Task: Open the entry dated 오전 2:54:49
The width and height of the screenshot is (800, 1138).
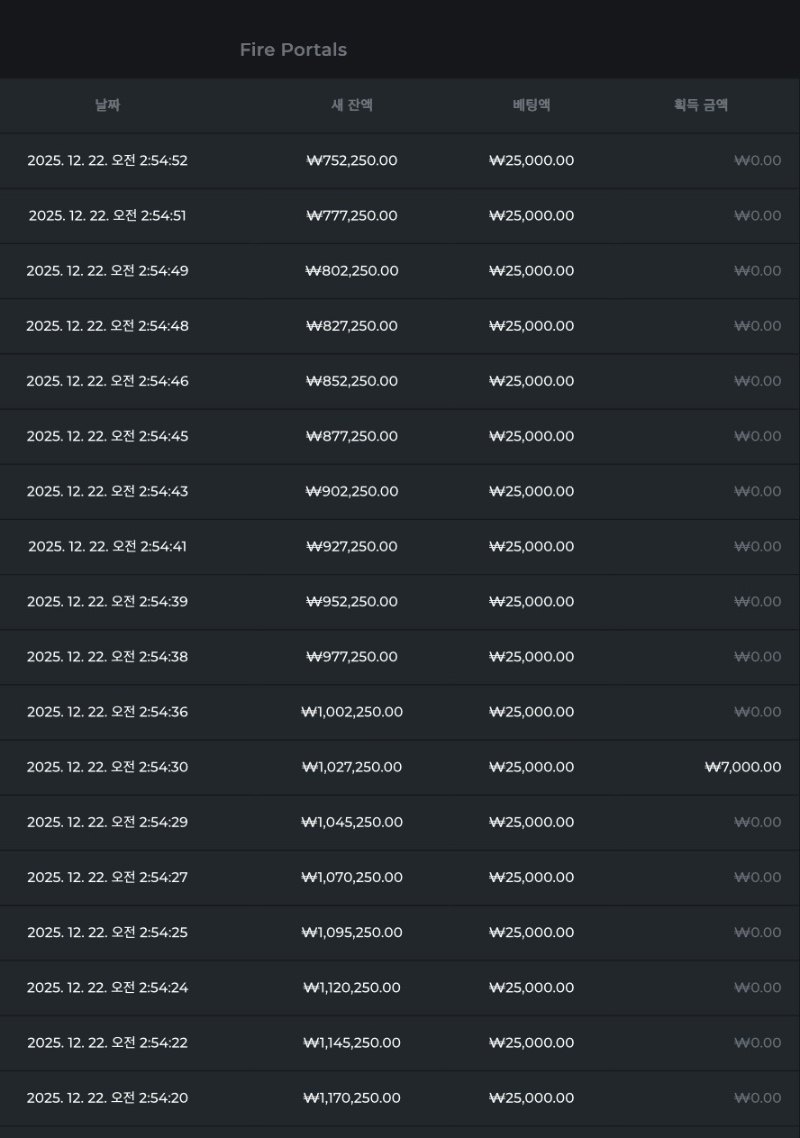Action: pos(107,271)
